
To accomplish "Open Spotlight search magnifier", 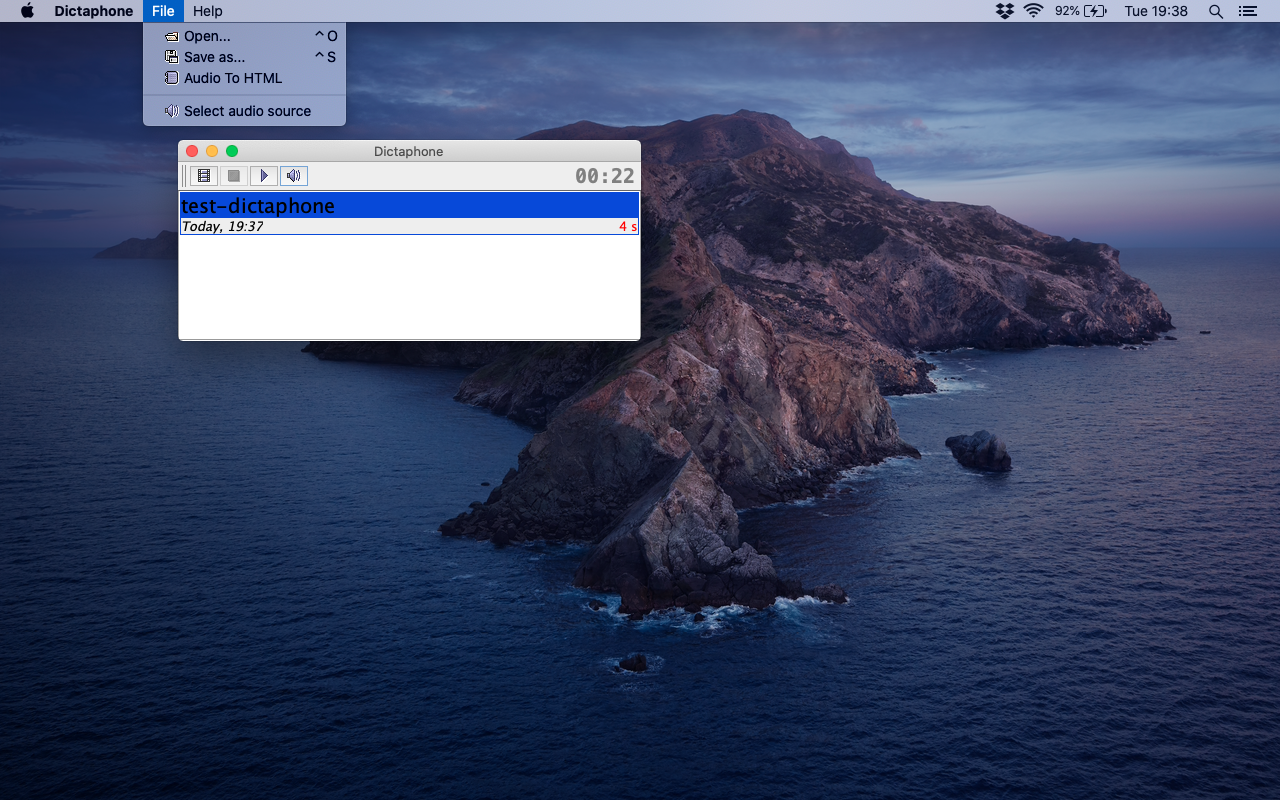I will 1216,11.
